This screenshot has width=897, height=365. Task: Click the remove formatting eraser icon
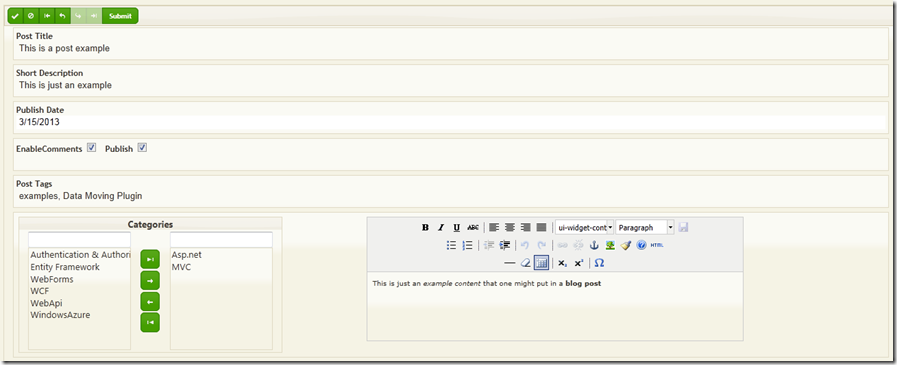point(525,263)
